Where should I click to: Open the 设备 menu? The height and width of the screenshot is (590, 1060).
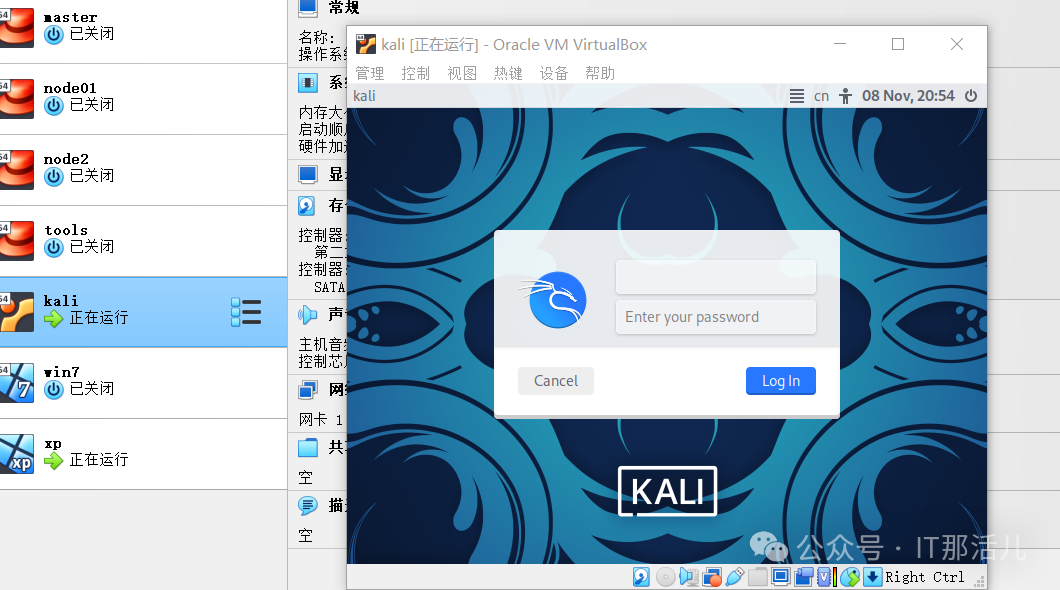pyautogui.click(x=554, y=73)
